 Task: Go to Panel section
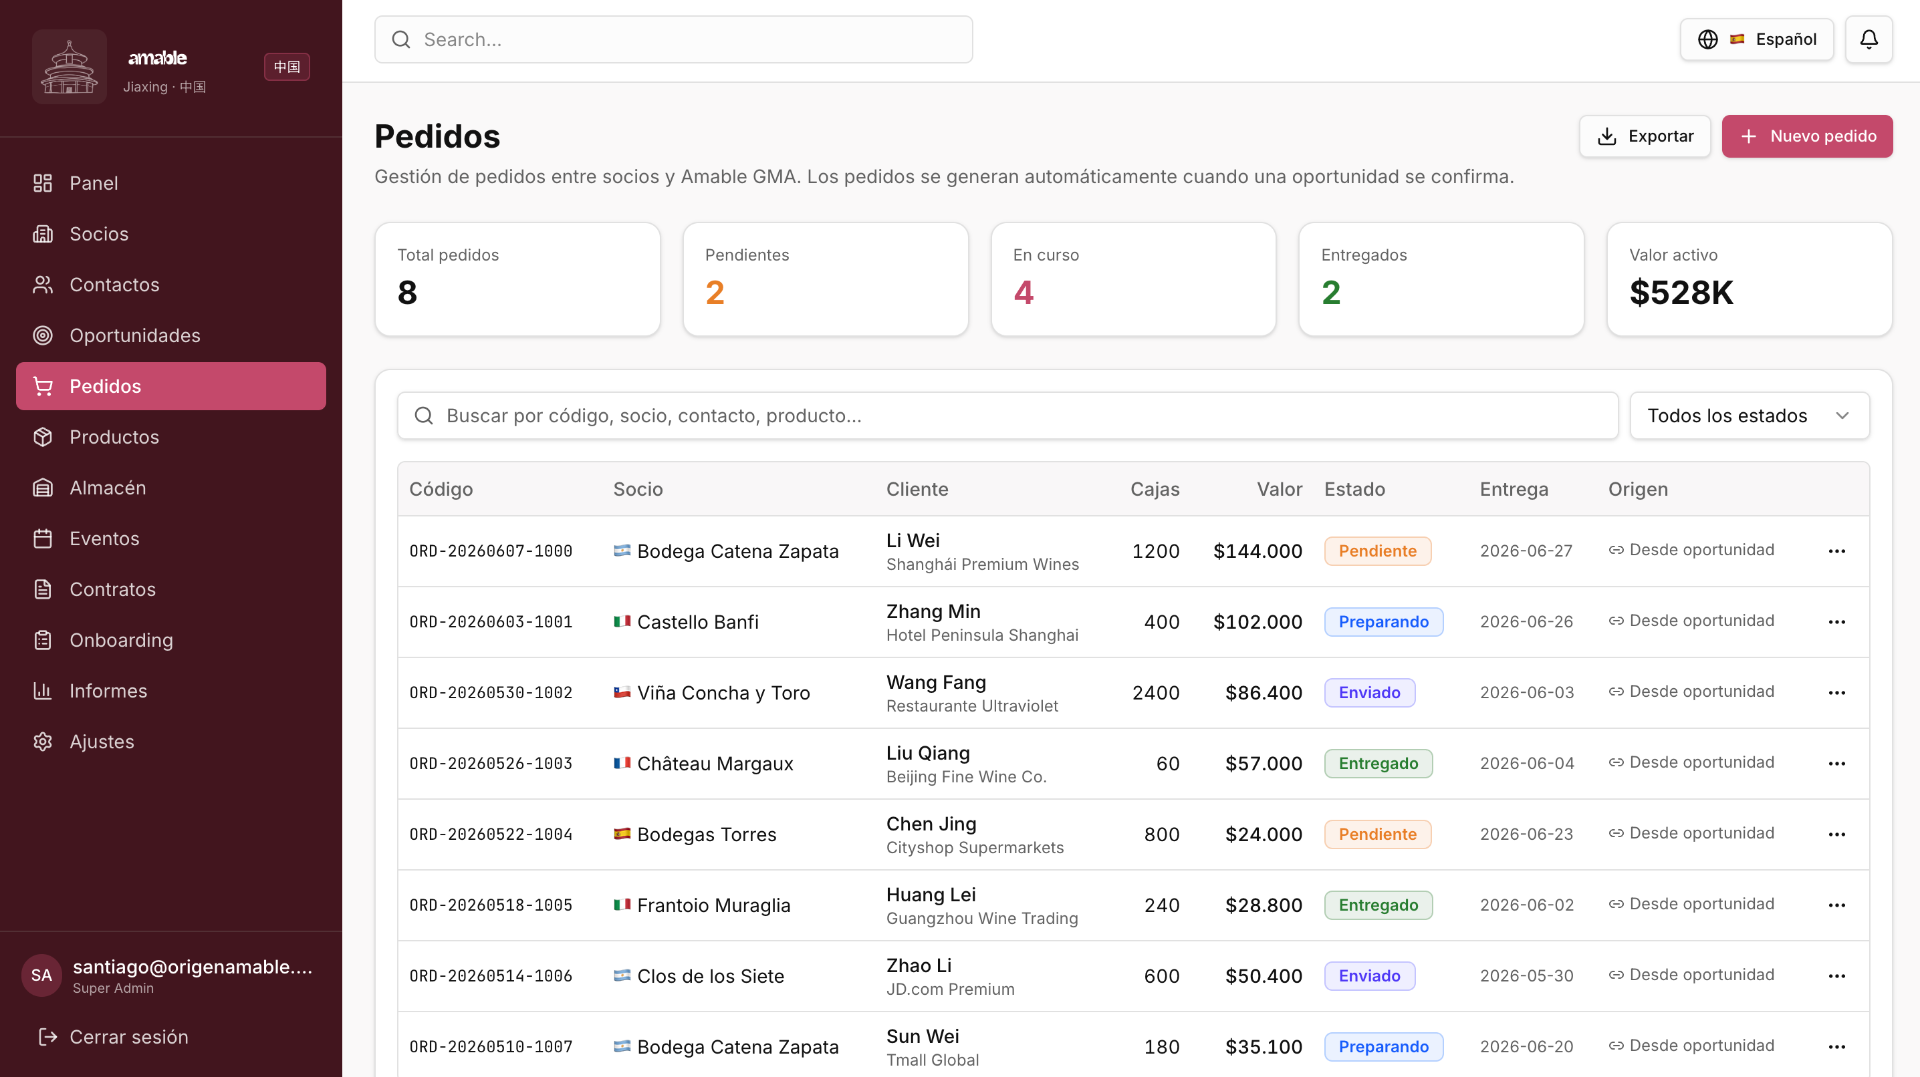(171, 183)
